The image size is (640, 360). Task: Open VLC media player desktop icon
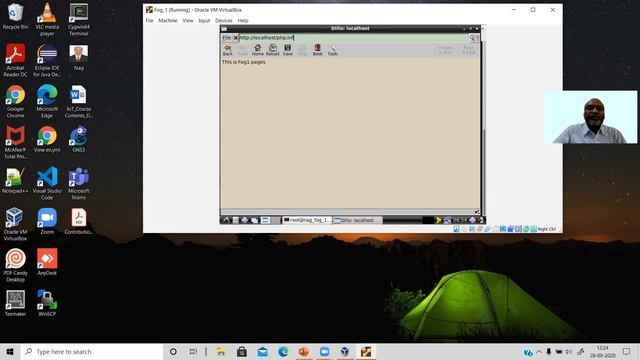point(47,20)
